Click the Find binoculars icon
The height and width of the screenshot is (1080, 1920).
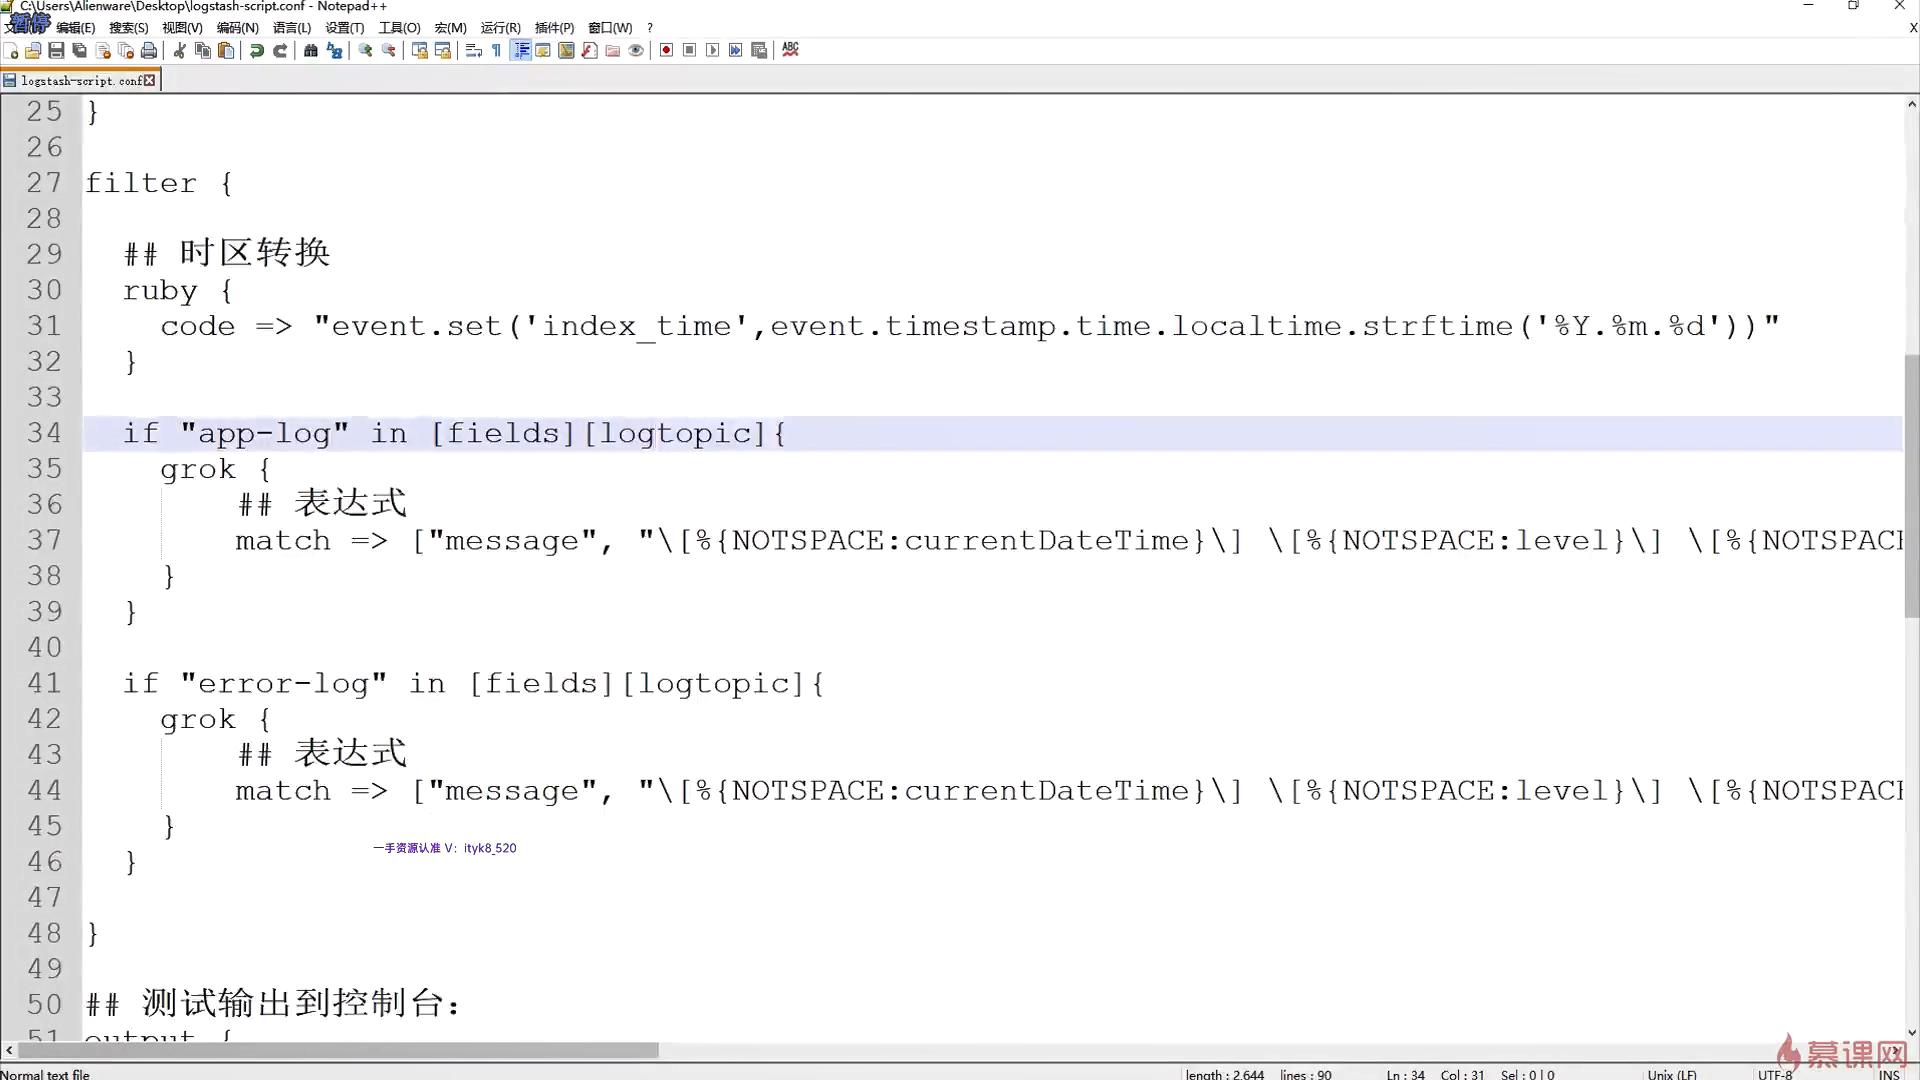311,50
